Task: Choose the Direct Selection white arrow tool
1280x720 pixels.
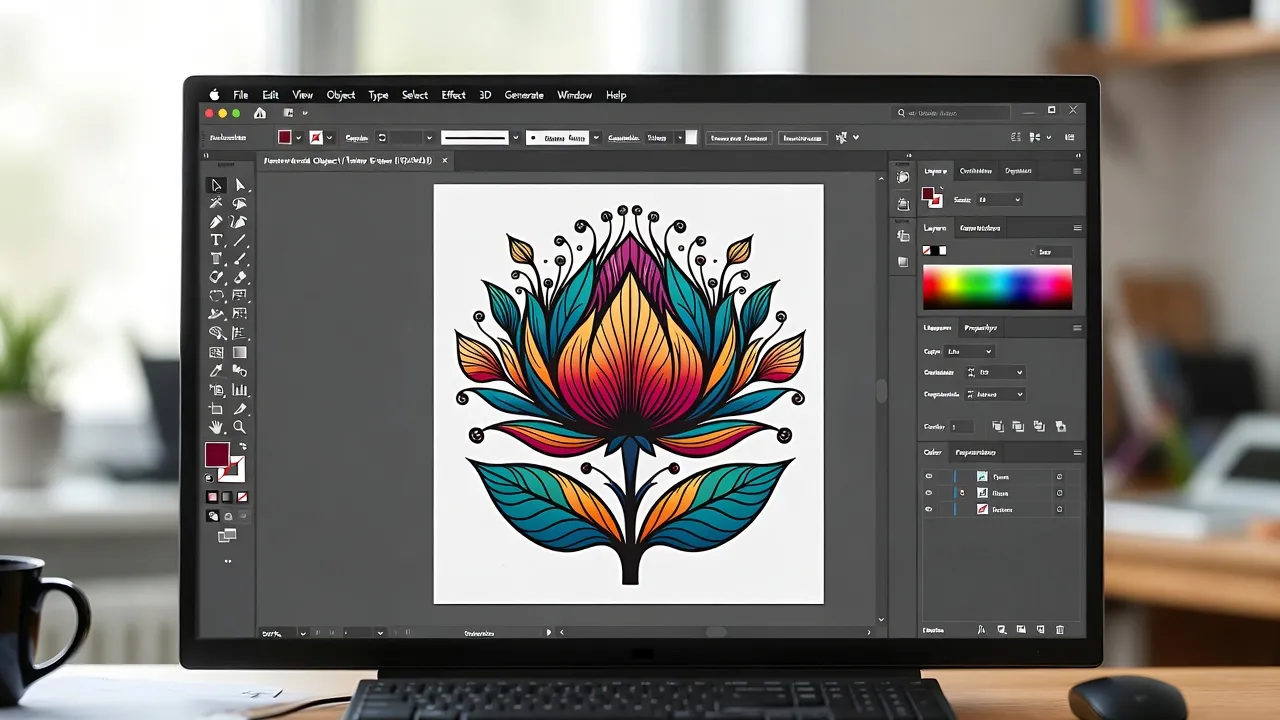Action: (240, 185)
